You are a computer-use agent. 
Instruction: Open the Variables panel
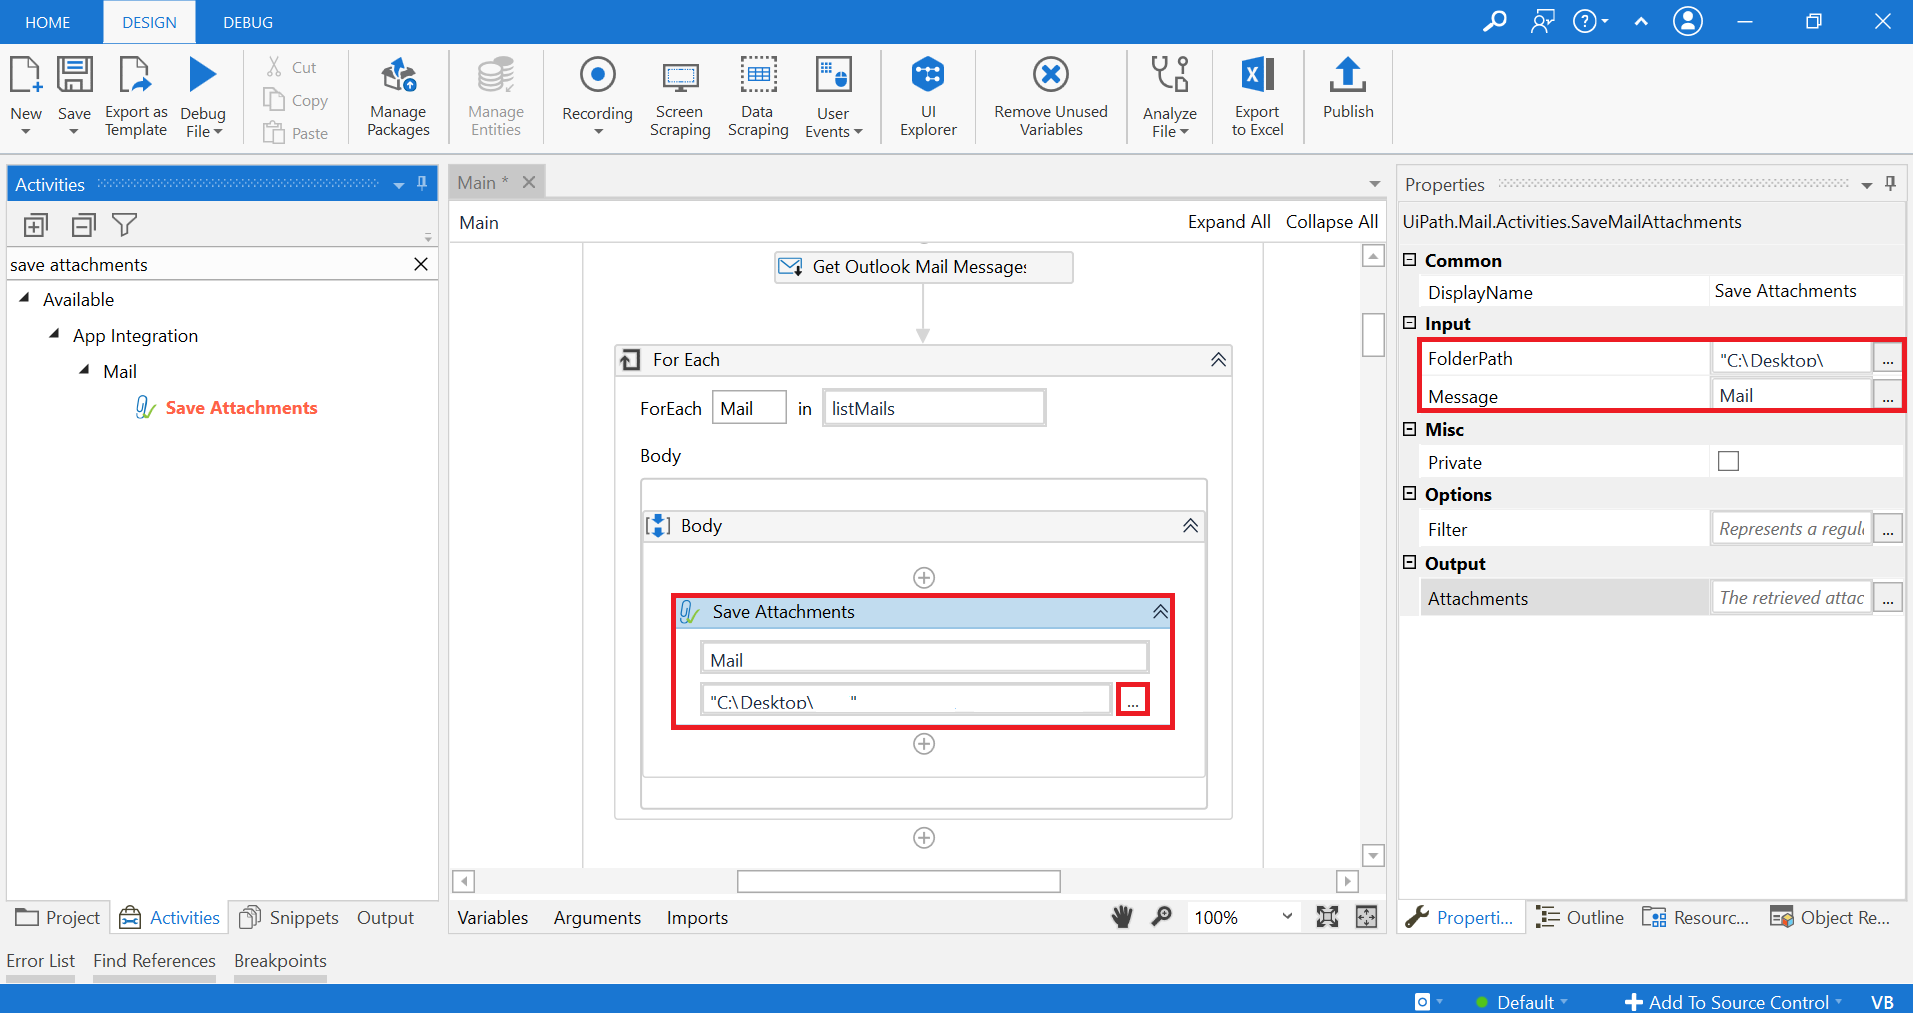coord(493,917)
